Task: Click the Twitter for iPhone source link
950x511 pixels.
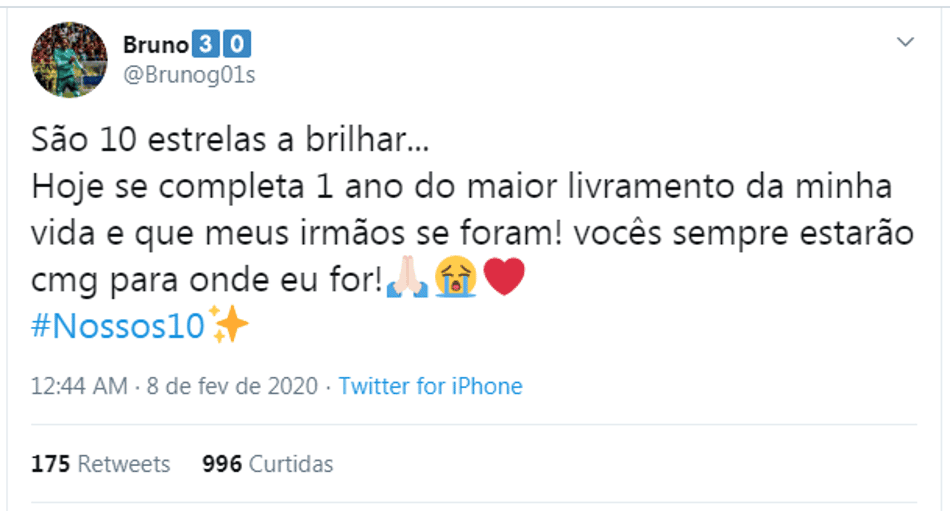Action: point(430,386)
